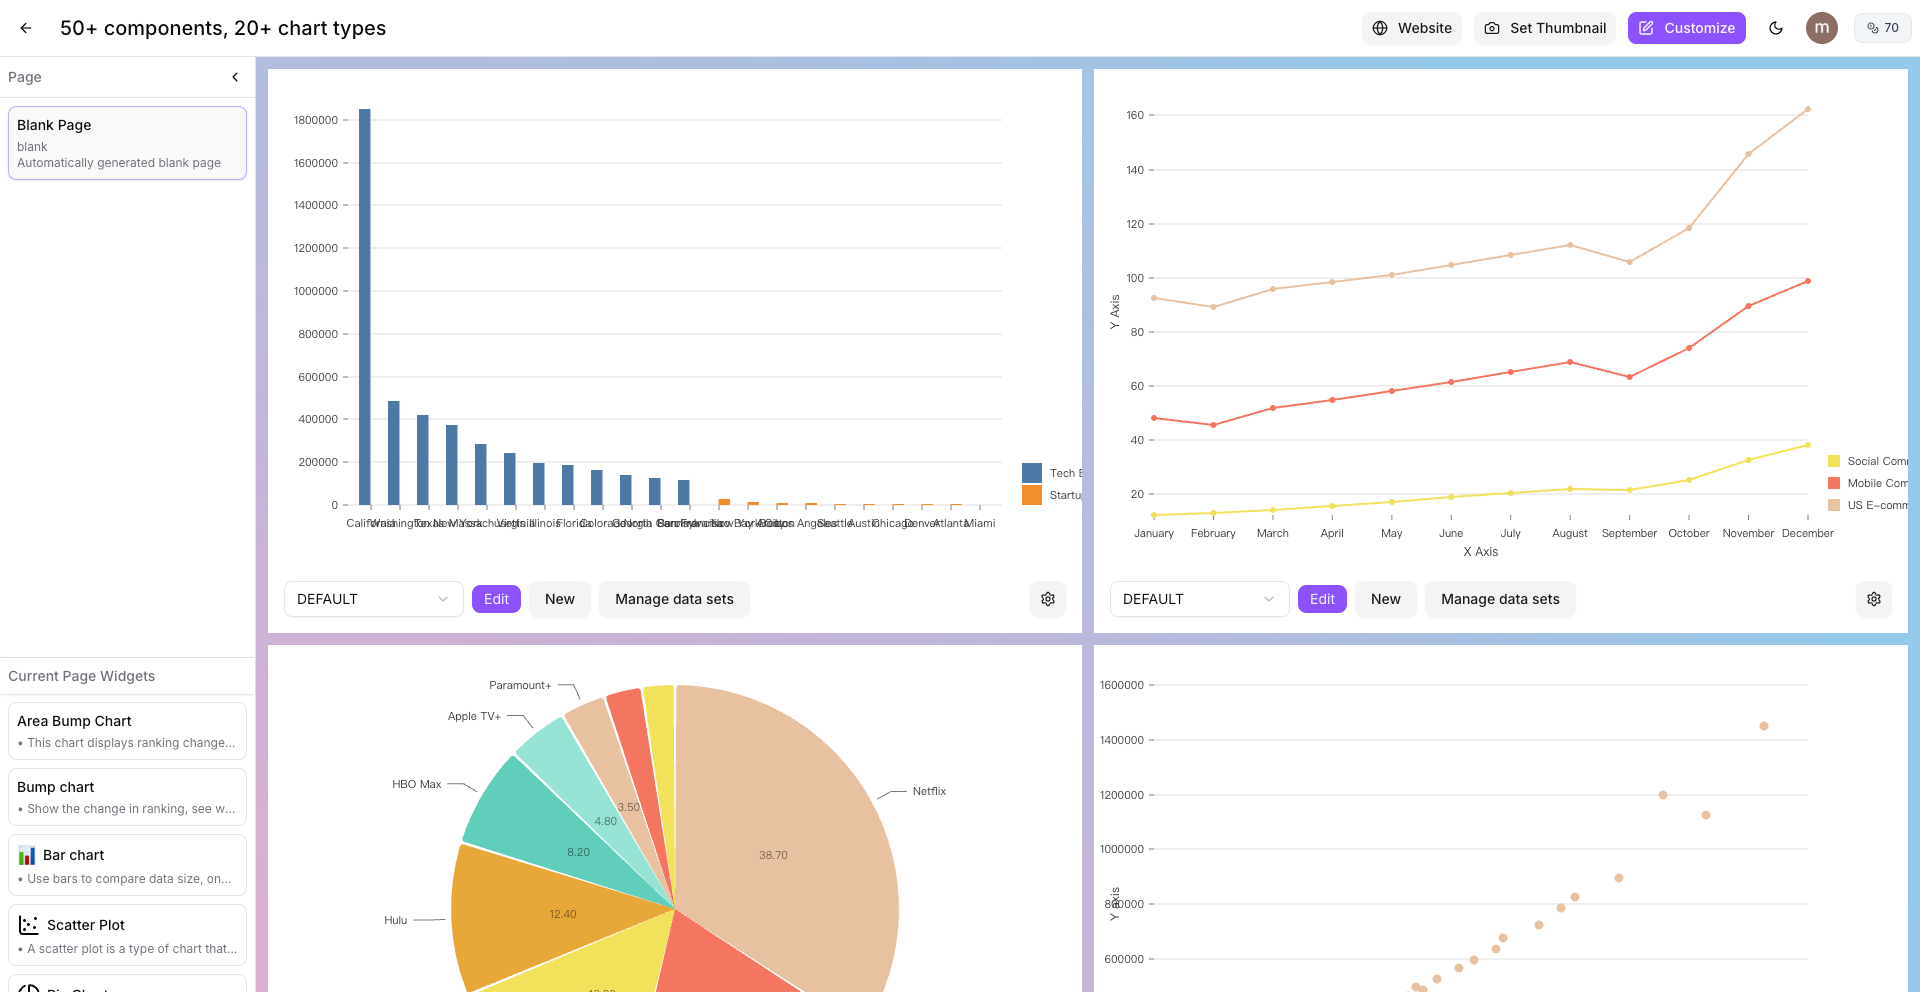Open the Website link button
The height and width of the screenshot is (992, 1920).
1411,28
